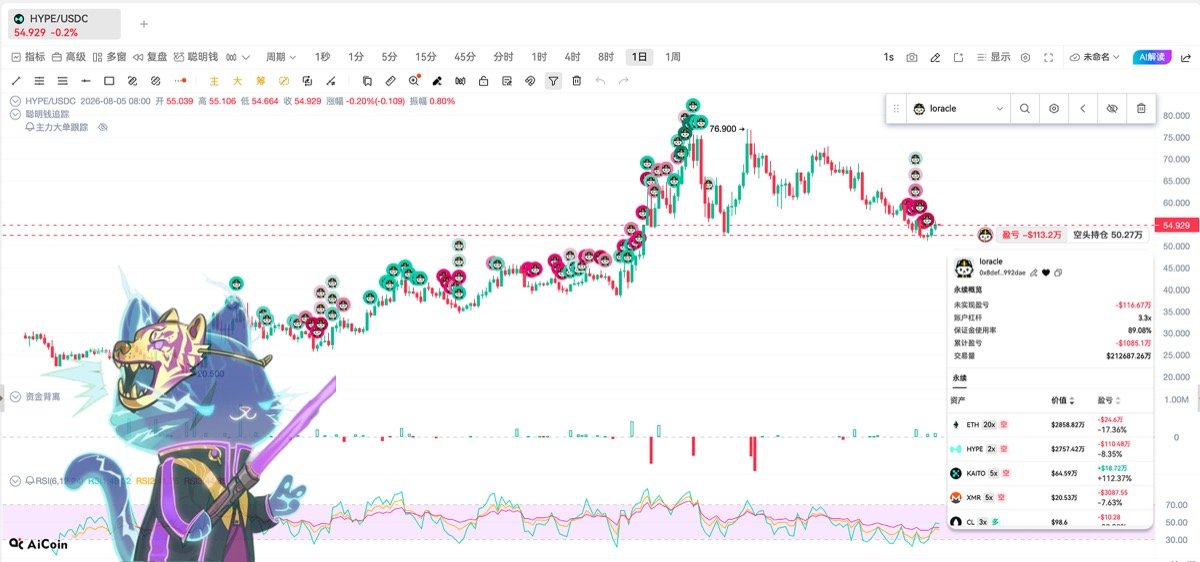Switch to 1周 timeframe
The width and height of the screenshot is (1200, 562).
click(673, 57)
